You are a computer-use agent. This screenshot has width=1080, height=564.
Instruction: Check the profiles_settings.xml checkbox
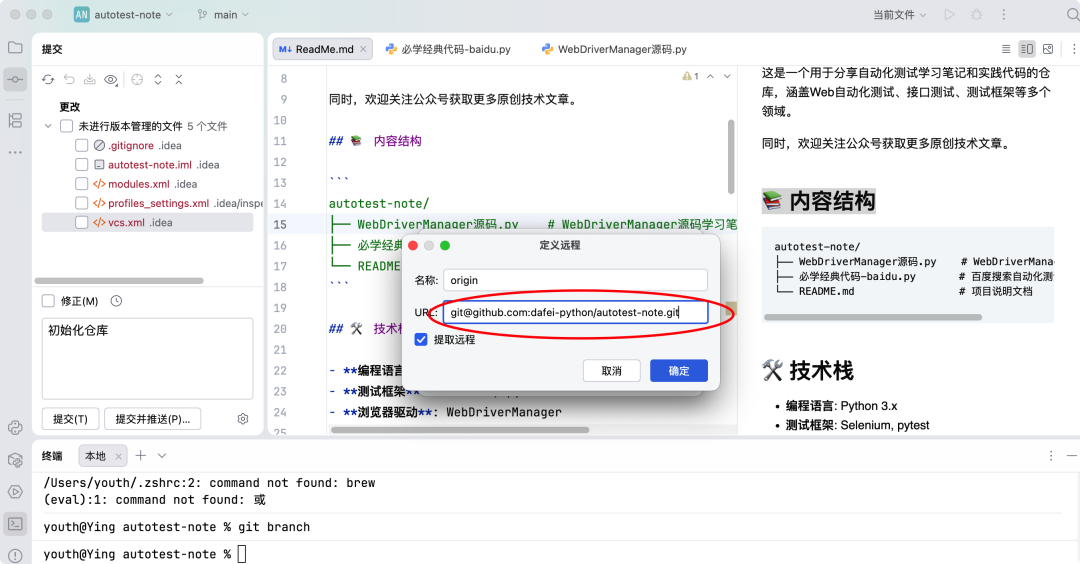pos(81,203)
